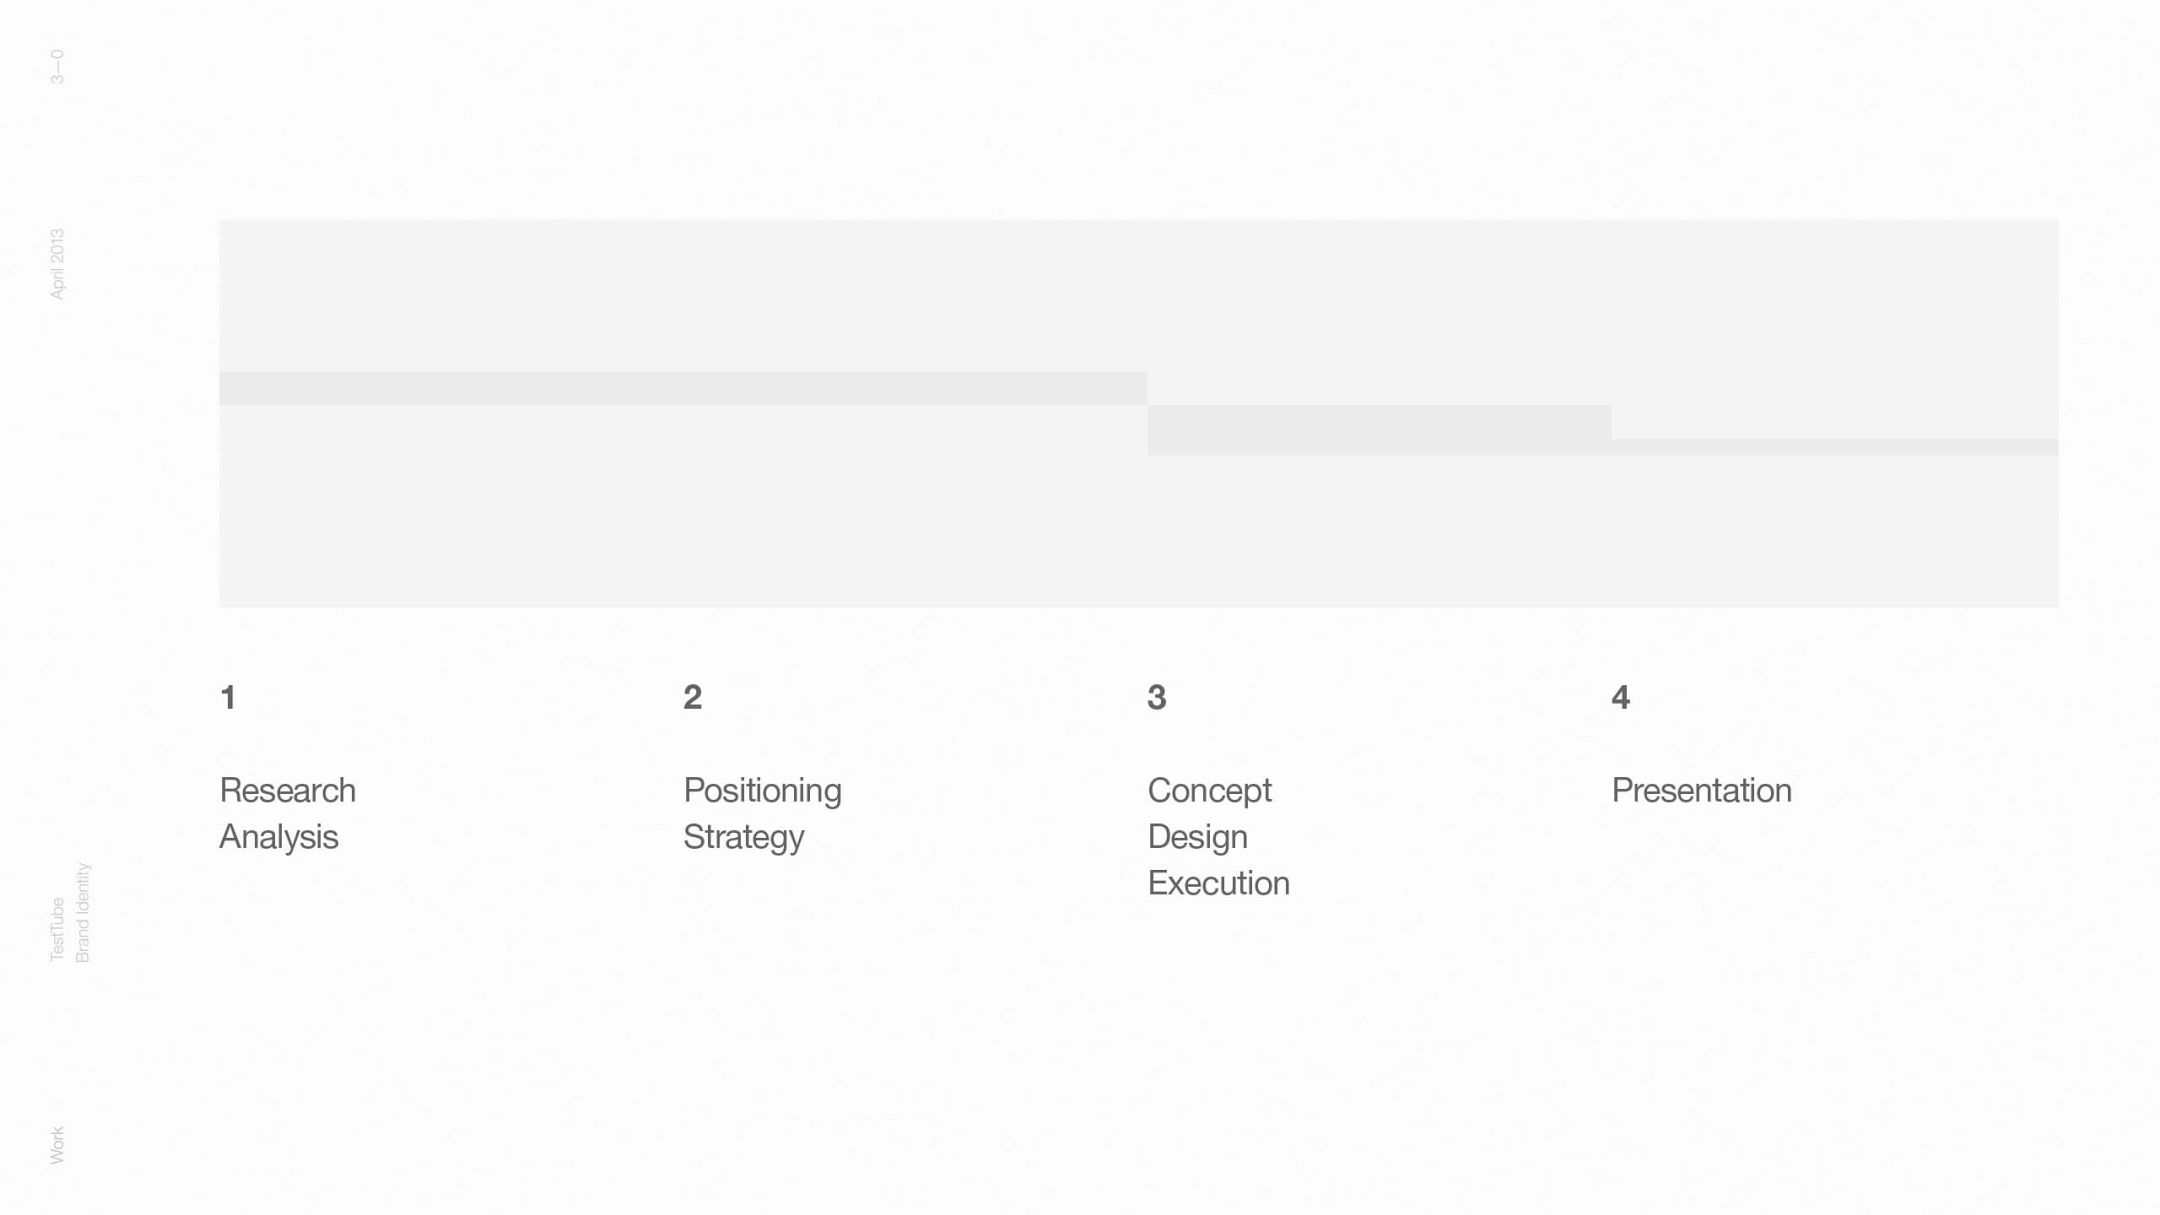
Task: Click the "Positioning" text
Action: [762, 790]
